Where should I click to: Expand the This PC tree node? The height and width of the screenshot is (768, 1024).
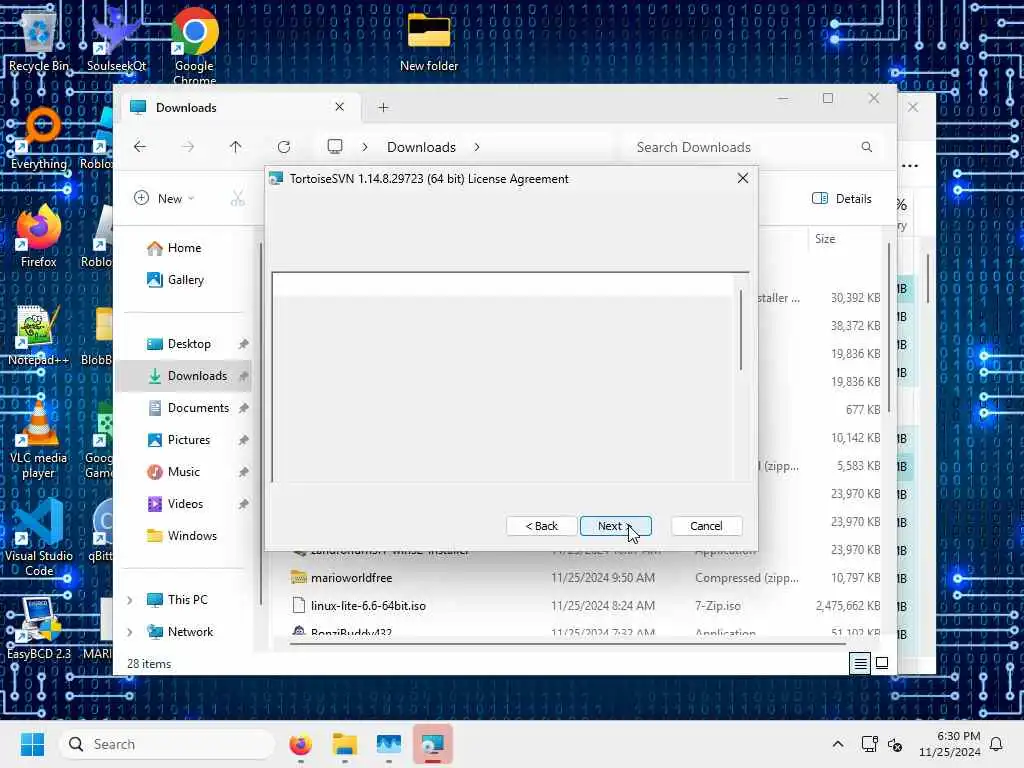point(129,600)
